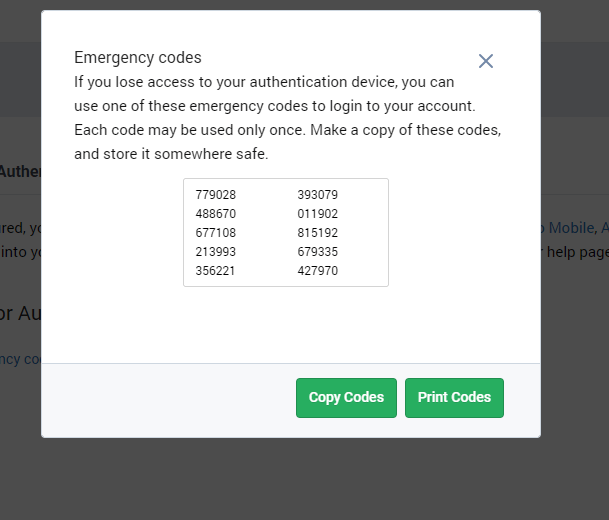Select the code 011902
The width and height of the screenshot is (609, 520).
pos(318,214)
